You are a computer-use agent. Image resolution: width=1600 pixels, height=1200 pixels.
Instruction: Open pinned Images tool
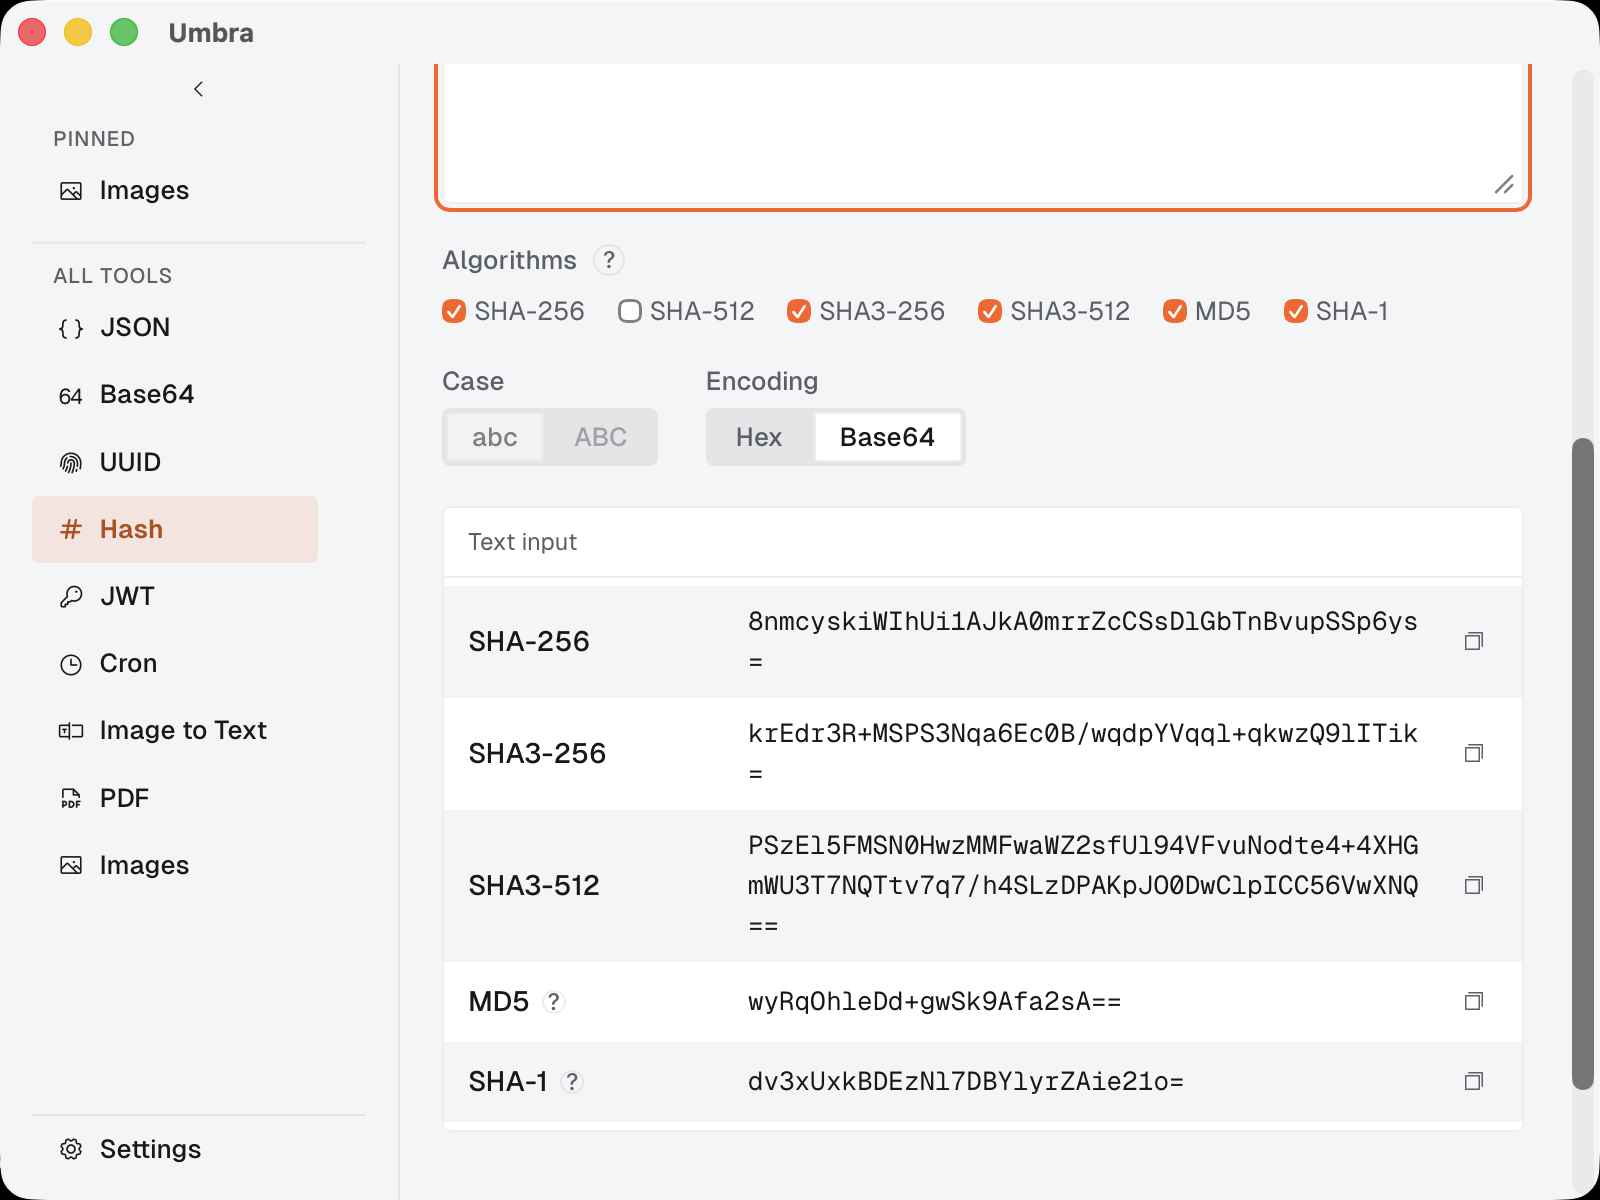175,190
